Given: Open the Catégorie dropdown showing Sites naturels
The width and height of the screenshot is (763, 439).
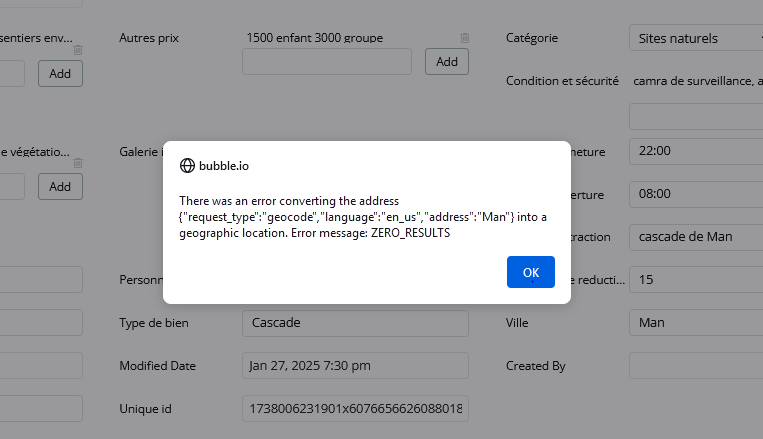Looking at the screenshot, I should pos(695,38).
